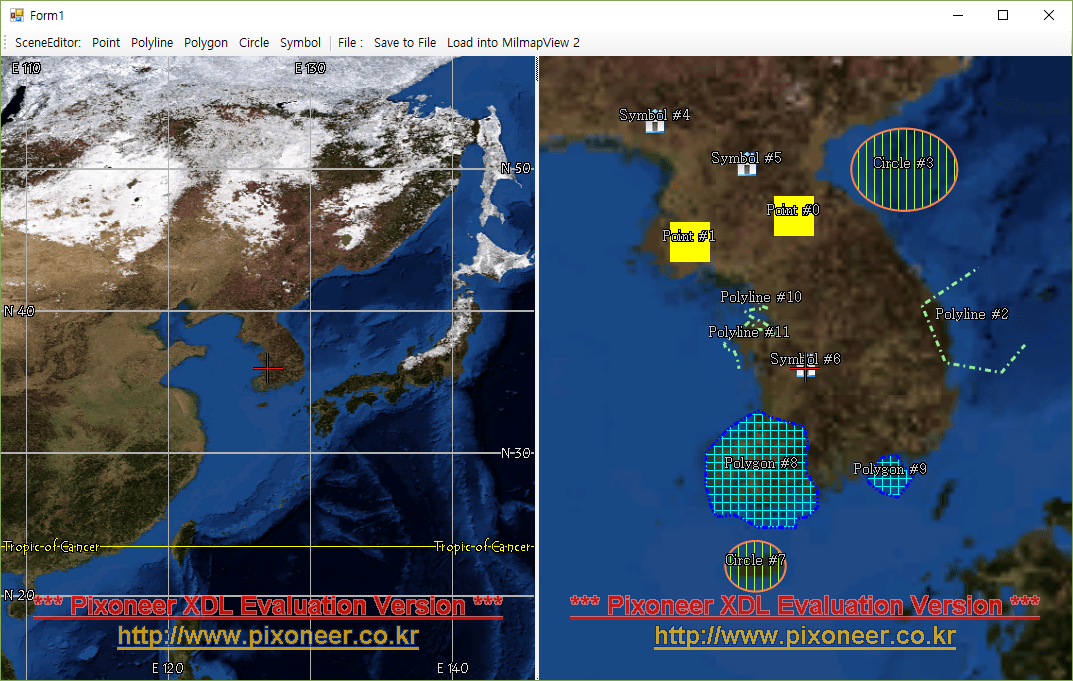1073x681 pixels.
Task: Click the File : toolbar label
Action: point(350,42)
